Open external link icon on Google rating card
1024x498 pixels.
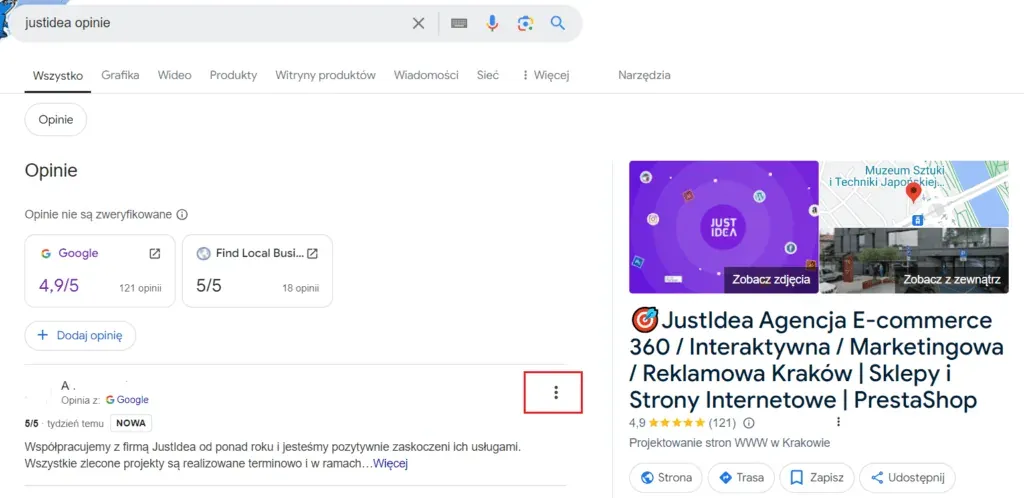(155, 254)
